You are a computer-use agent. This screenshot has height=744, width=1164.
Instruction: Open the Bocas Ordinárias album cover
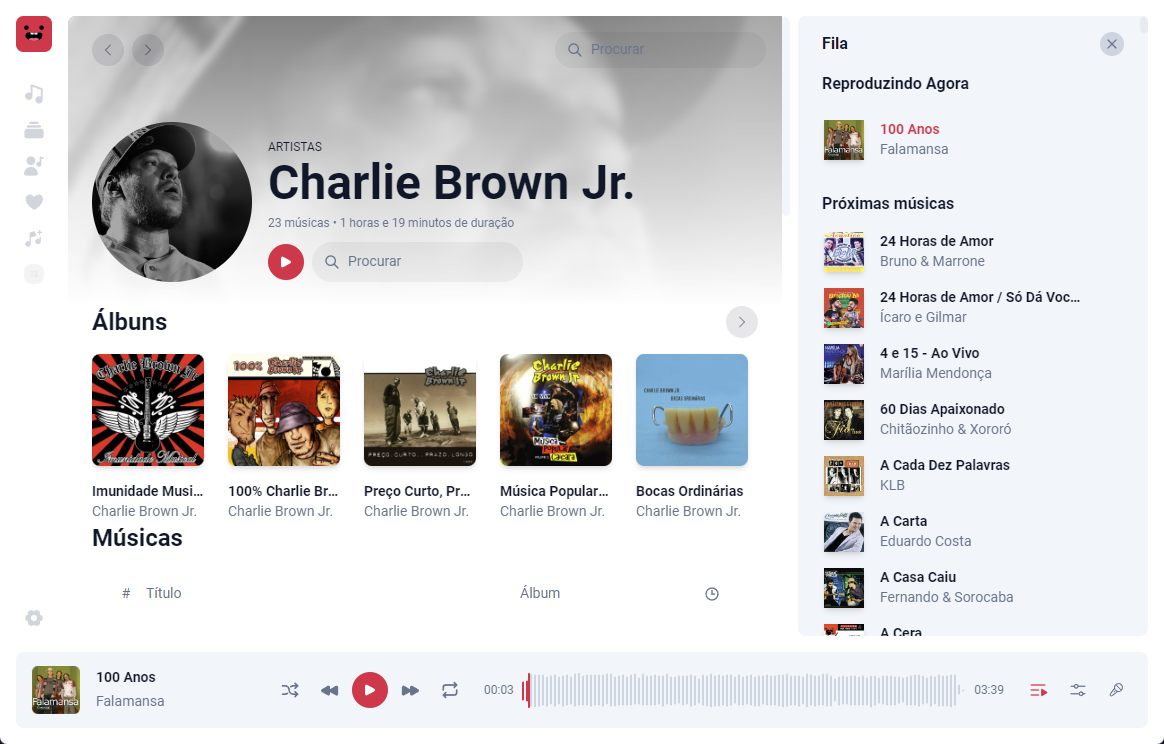click(x=692, y=410)
